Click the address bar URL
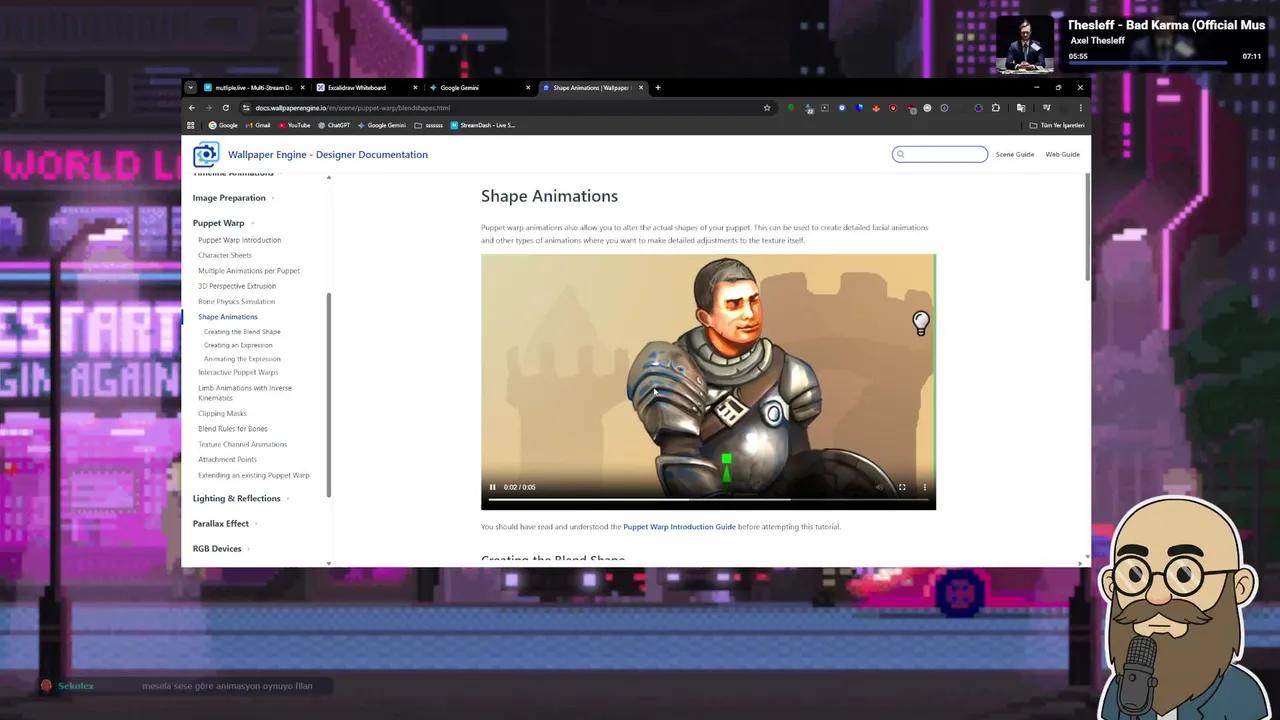 352,108
